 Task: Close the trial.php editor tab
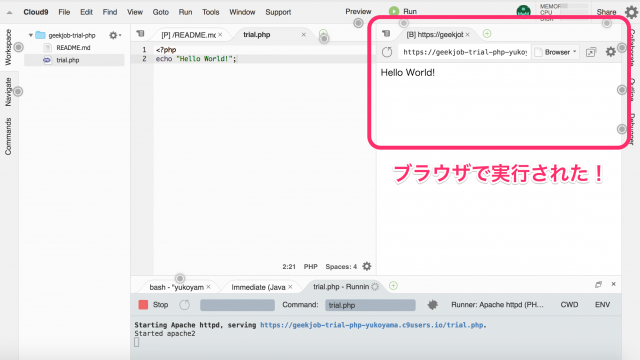pos(304,35)
